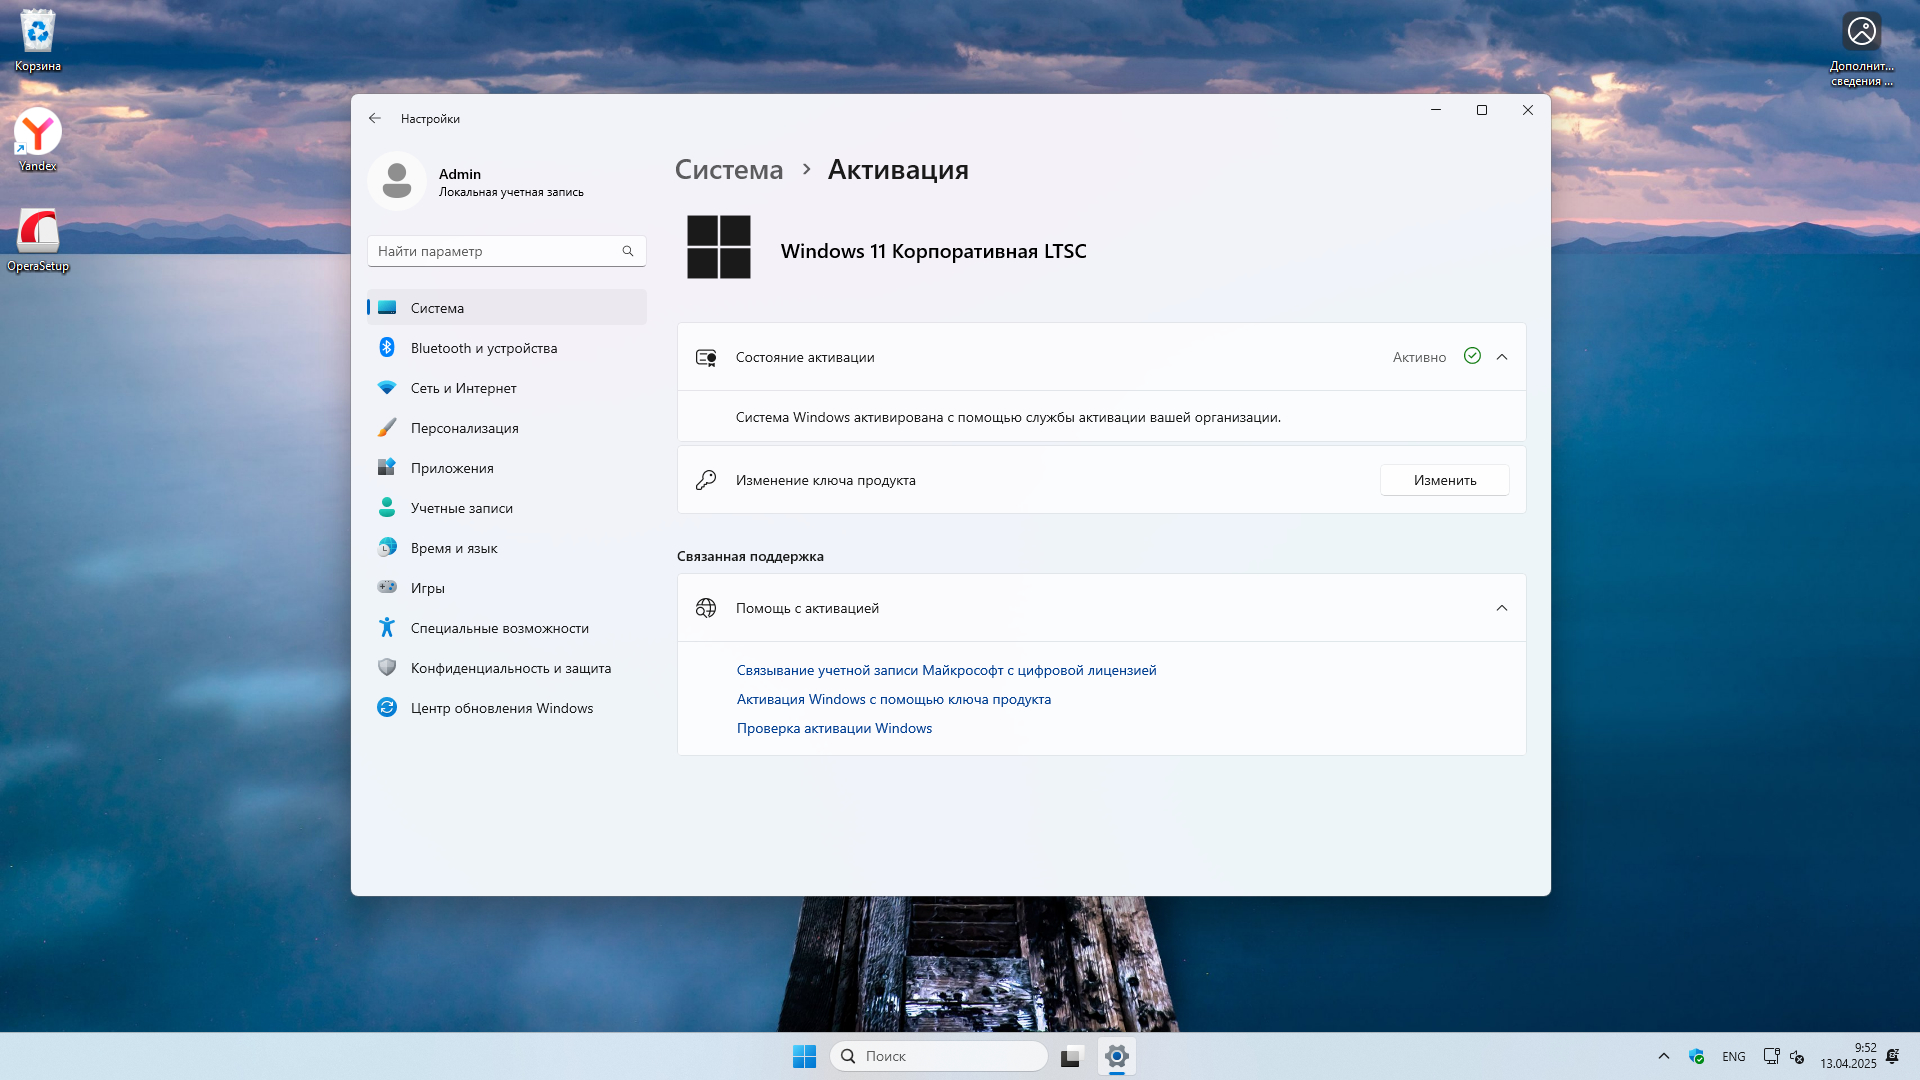Screen dimensions: 1920x1080
Task: Open link about linking Microsoft account
Action: click(946, 670)
